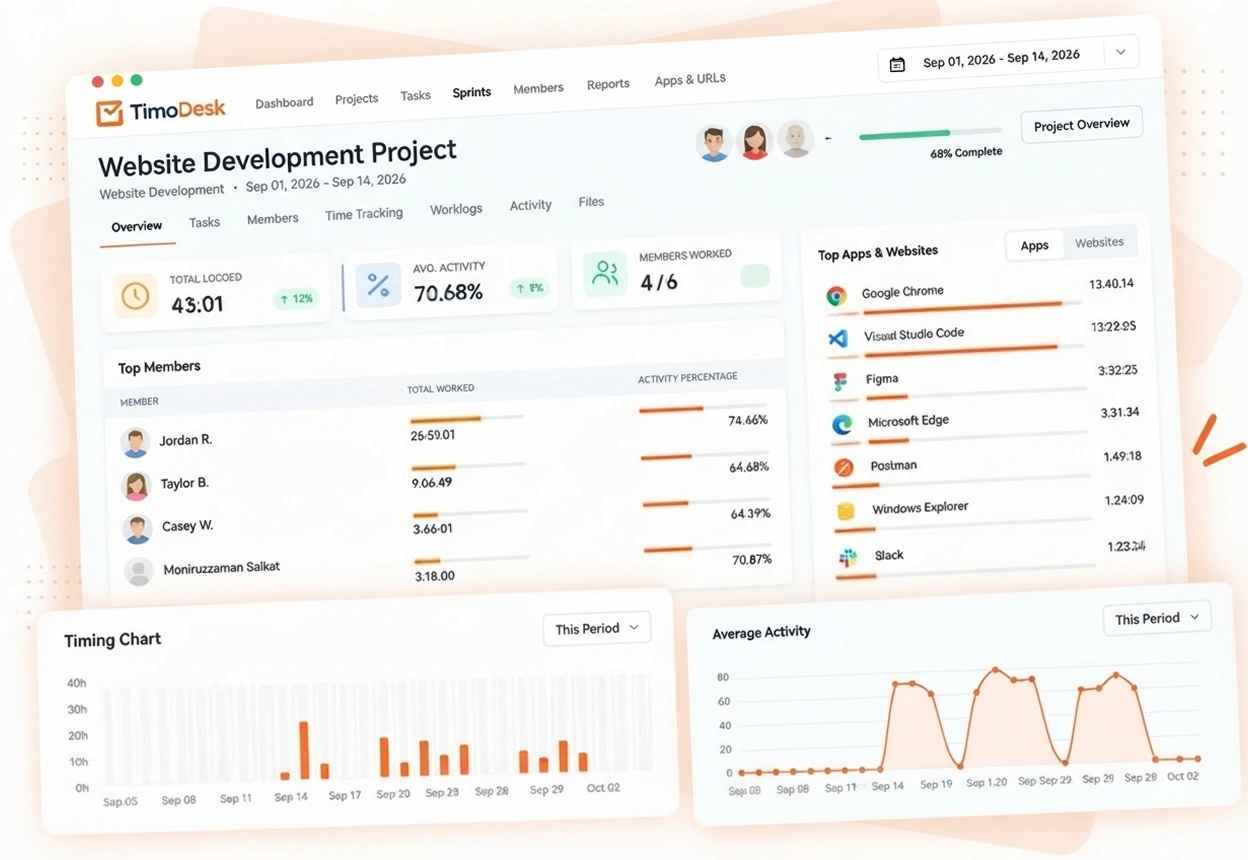Click the calendar icon in date range
The width and height of the screenshot is (1248, 860).
(897, 64)
